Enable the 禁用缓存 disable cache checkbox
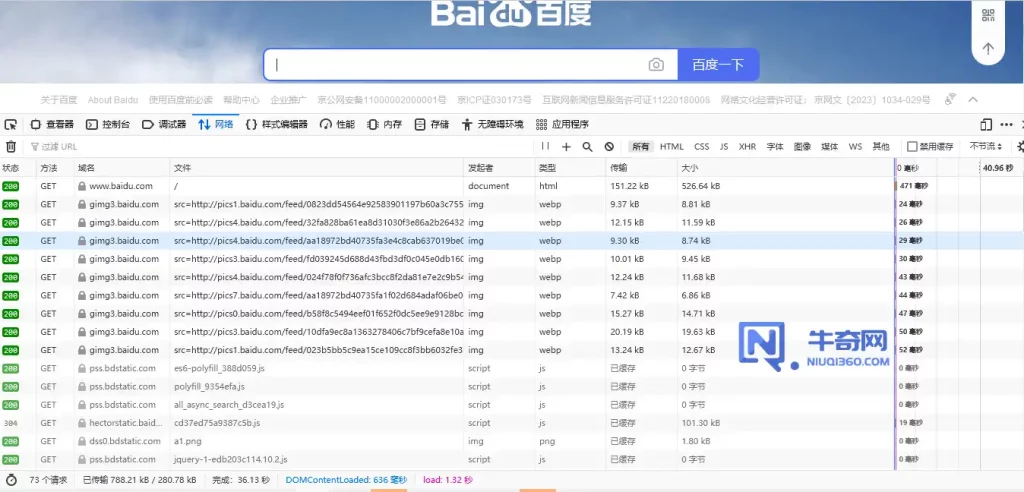This screenshot has width=1024, height=492. click(x=912, y=147)
